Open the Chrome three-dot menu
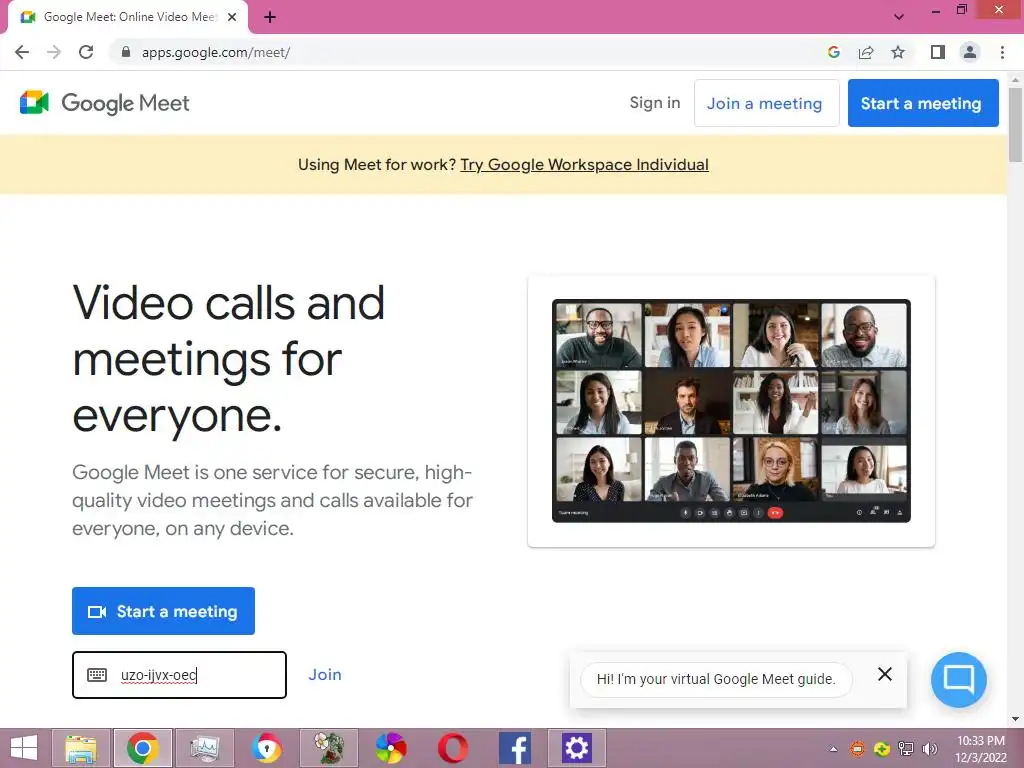 (1002, 52)
